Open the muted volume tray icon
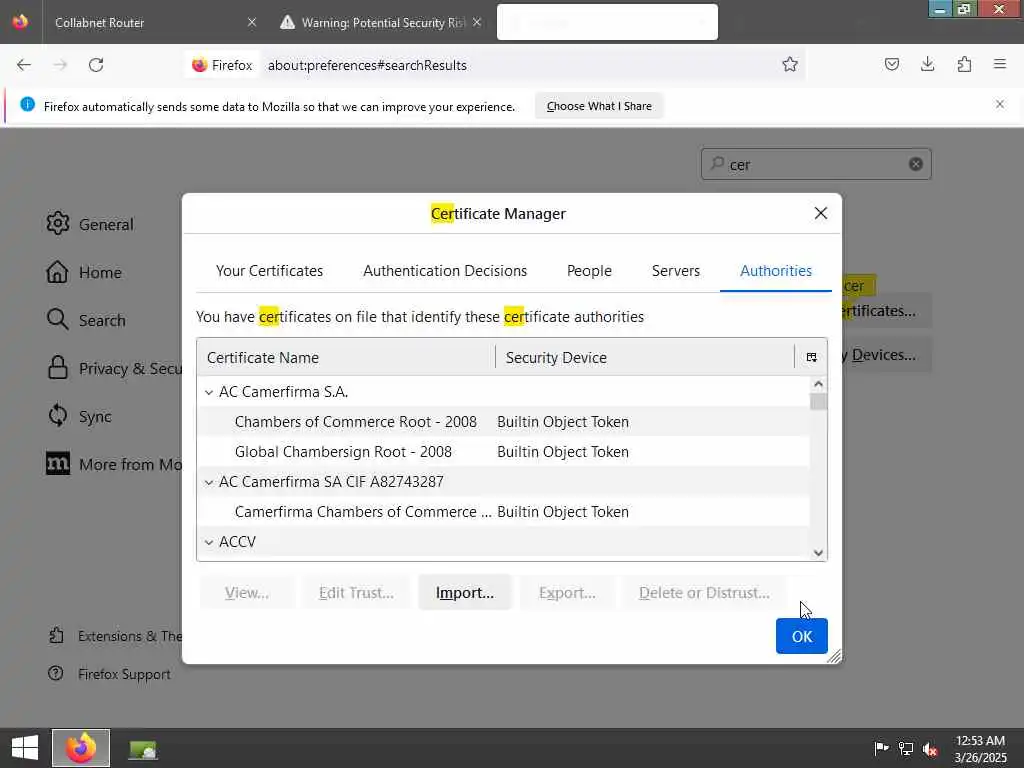The width and height of the screenshot is (1024, 768). click(930, 748)
